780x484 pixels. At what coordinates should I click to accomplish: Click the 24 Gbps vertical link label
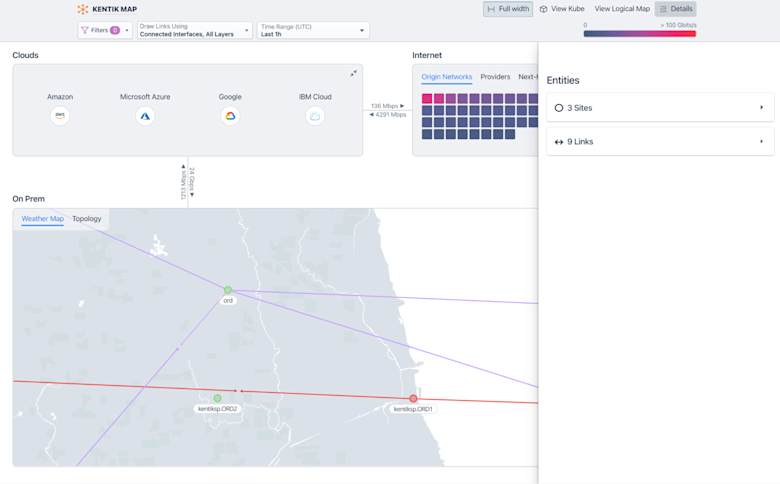tap(192, 182)
